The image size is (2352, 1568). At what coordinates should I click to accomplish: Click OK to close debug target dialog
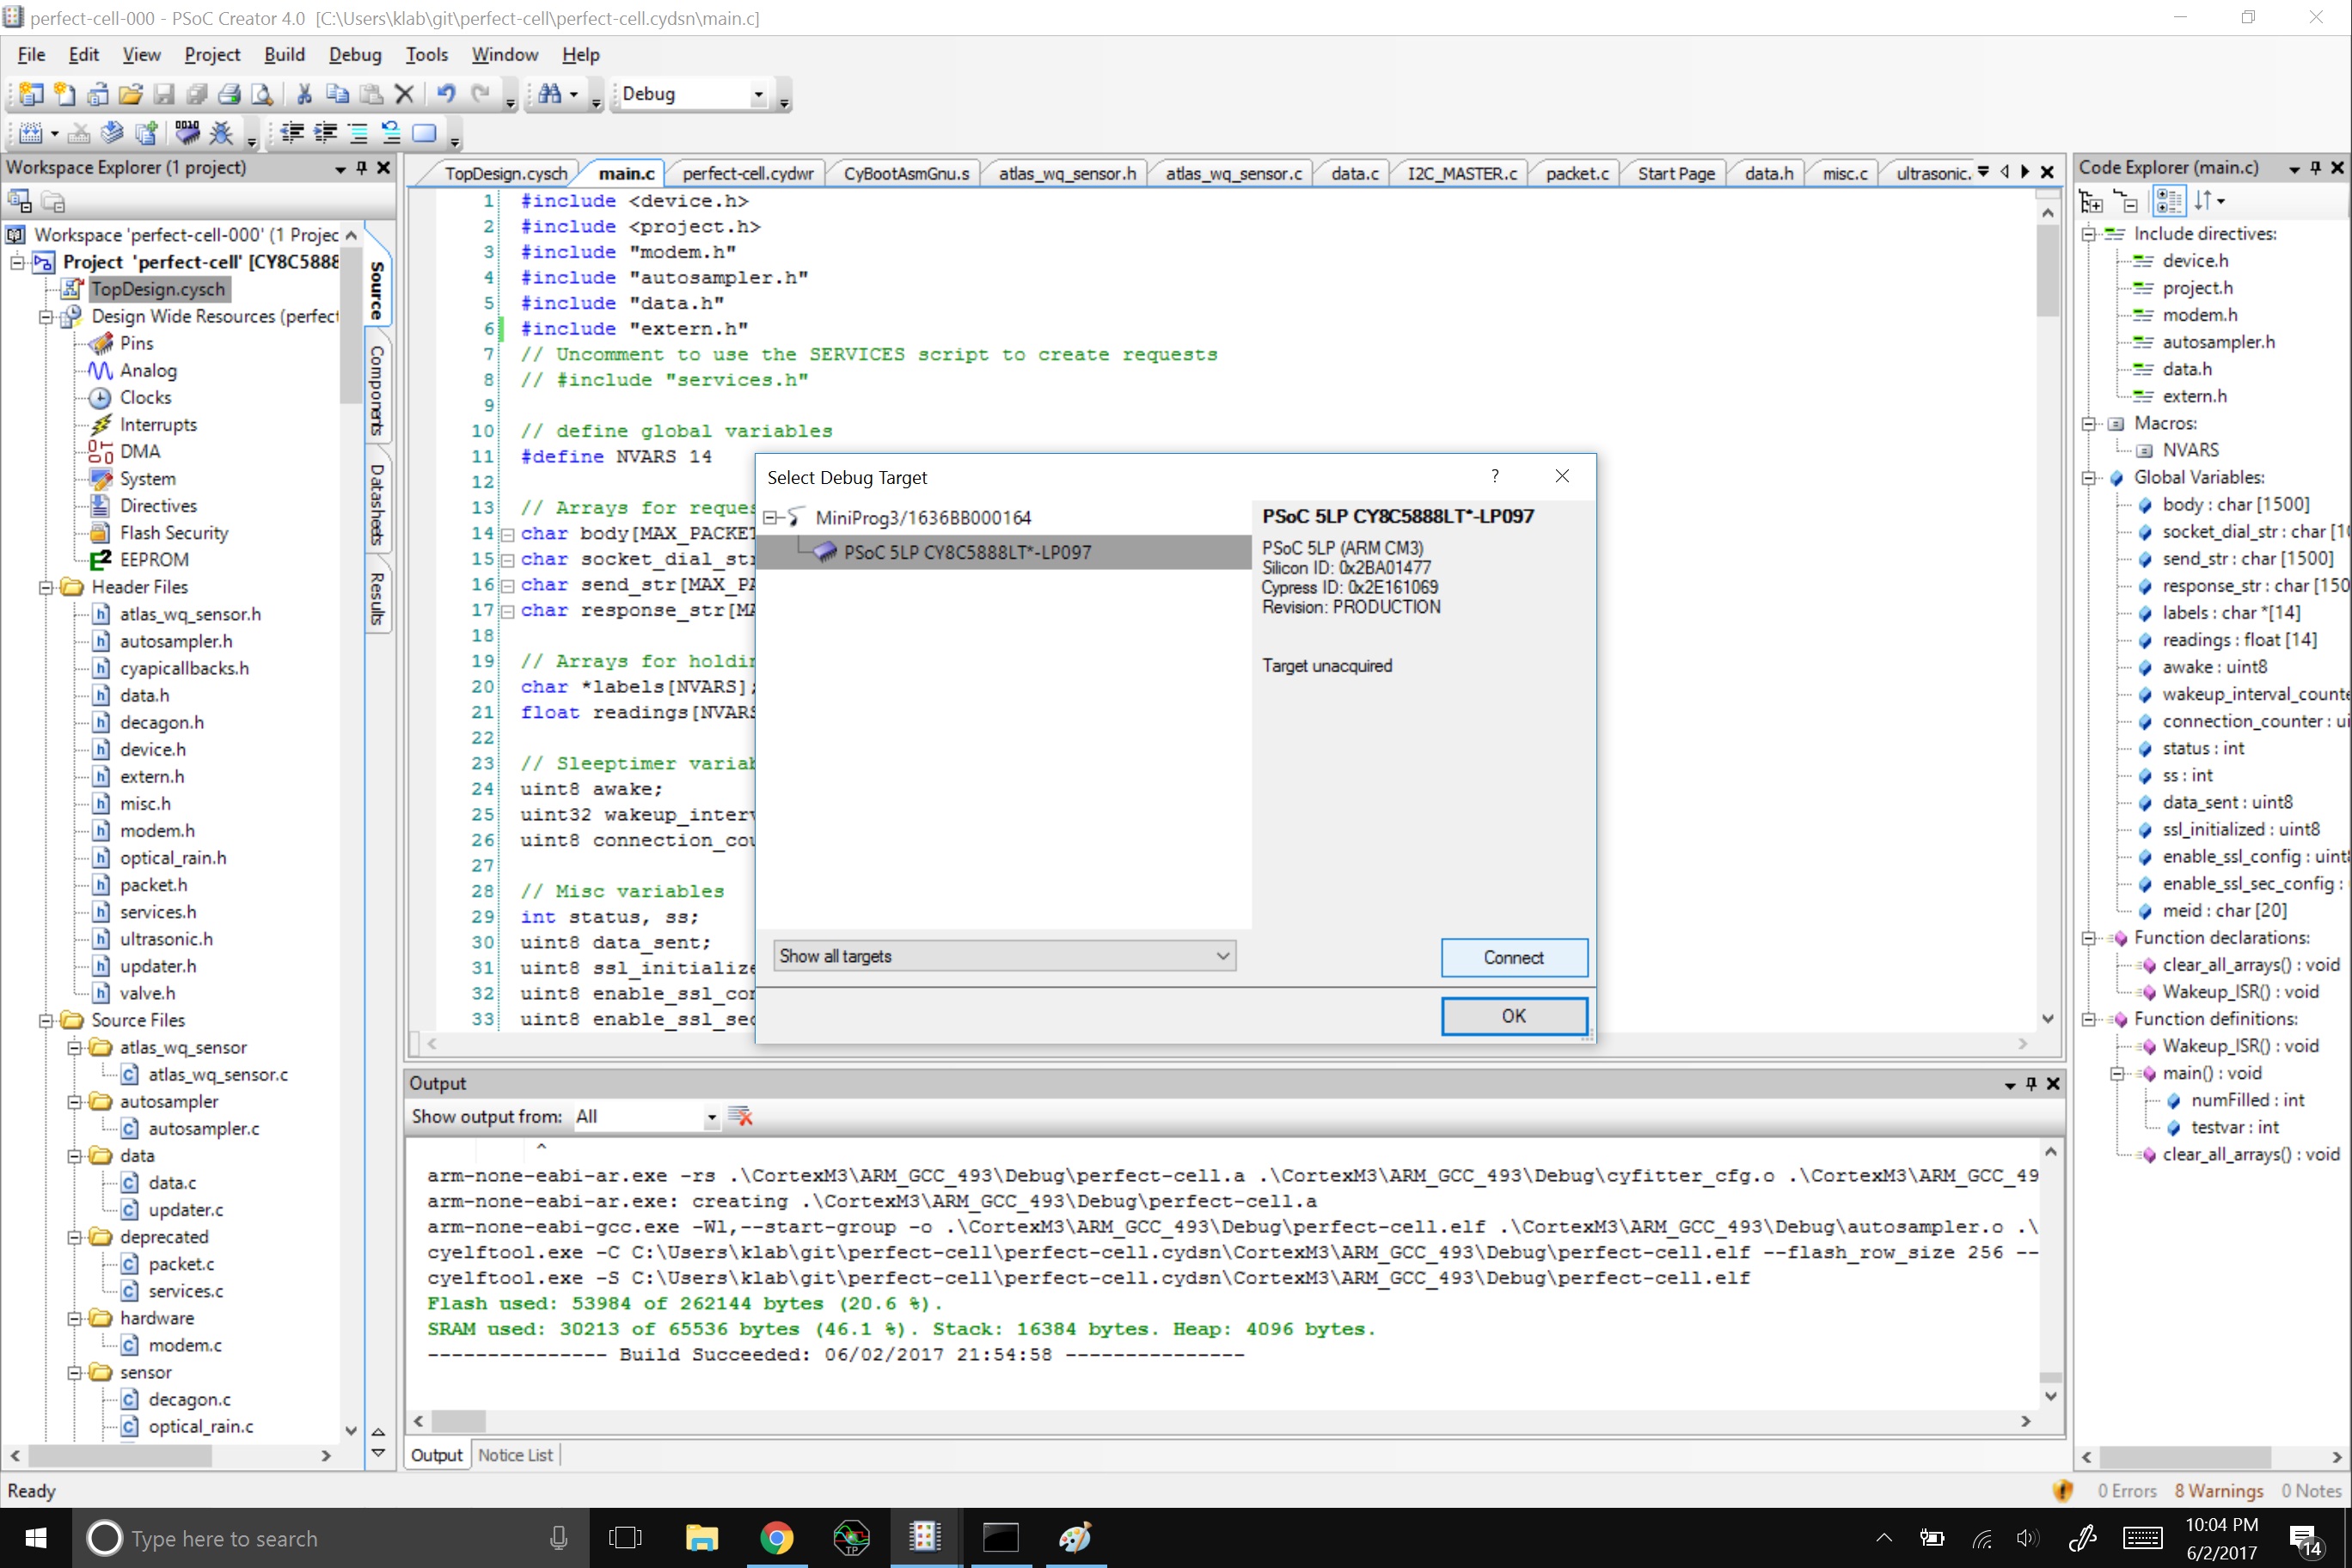coord(1512,1015)
